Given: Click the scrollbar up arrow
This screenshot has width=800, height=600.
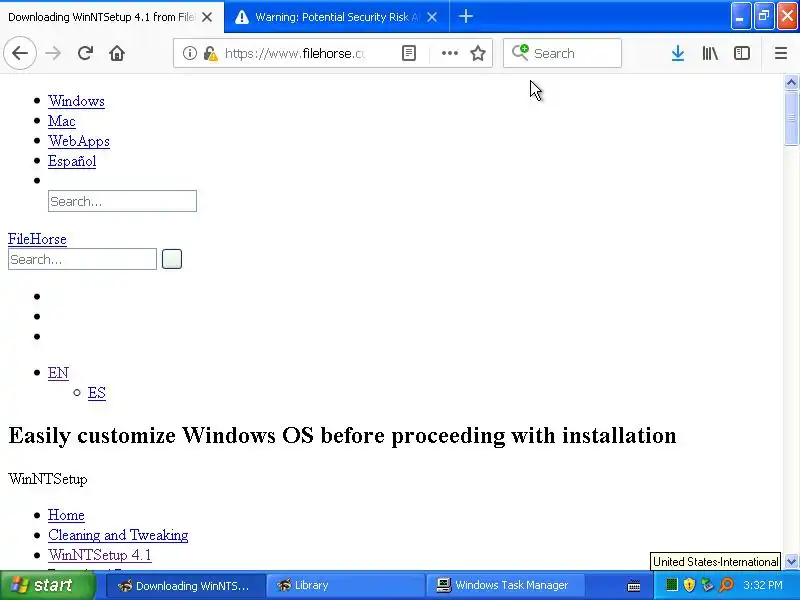Looking at the screenshot, I should click(x=791, y=82).
